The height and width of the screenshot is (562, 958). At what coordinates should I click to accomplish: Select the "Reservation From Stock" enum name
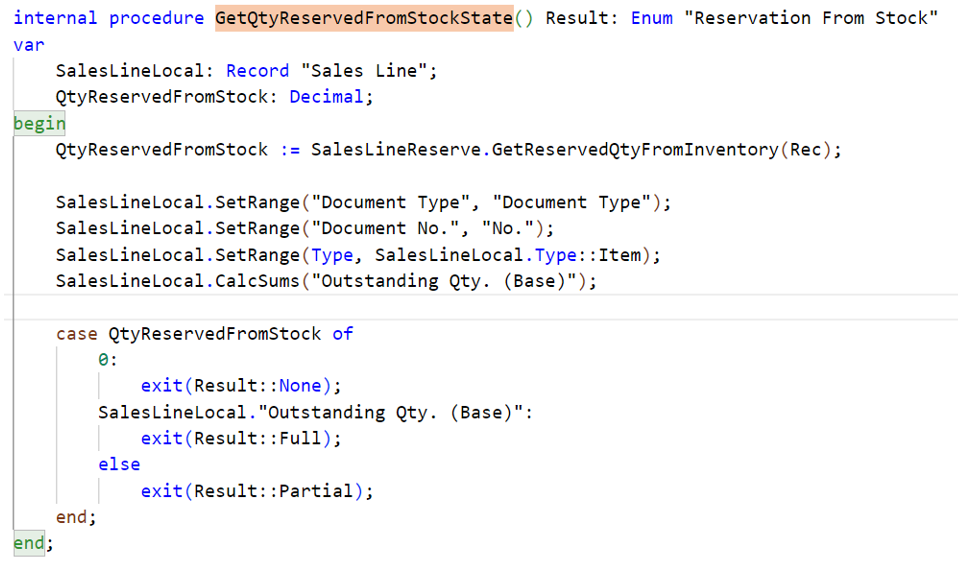click(x=811, y=19)
